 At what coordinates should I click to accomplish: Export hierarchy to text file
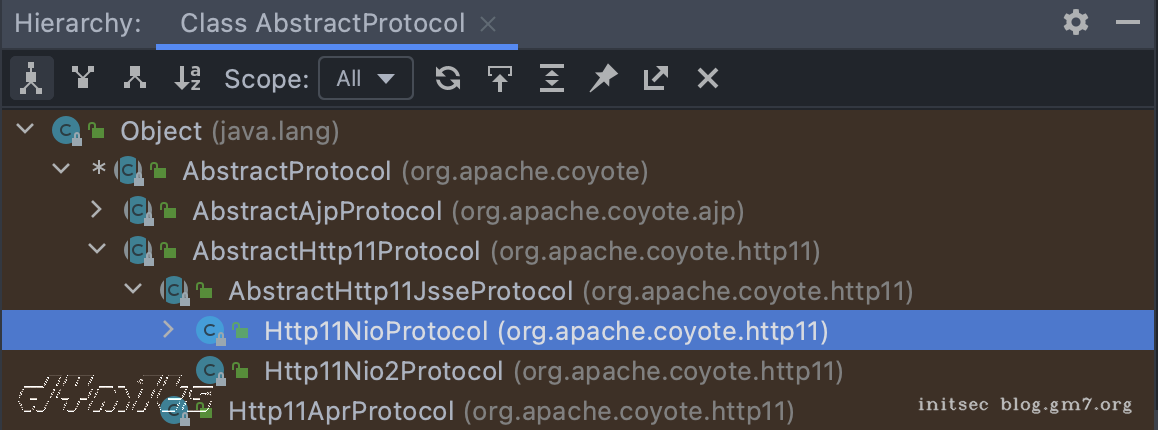[x=655, y=78]
